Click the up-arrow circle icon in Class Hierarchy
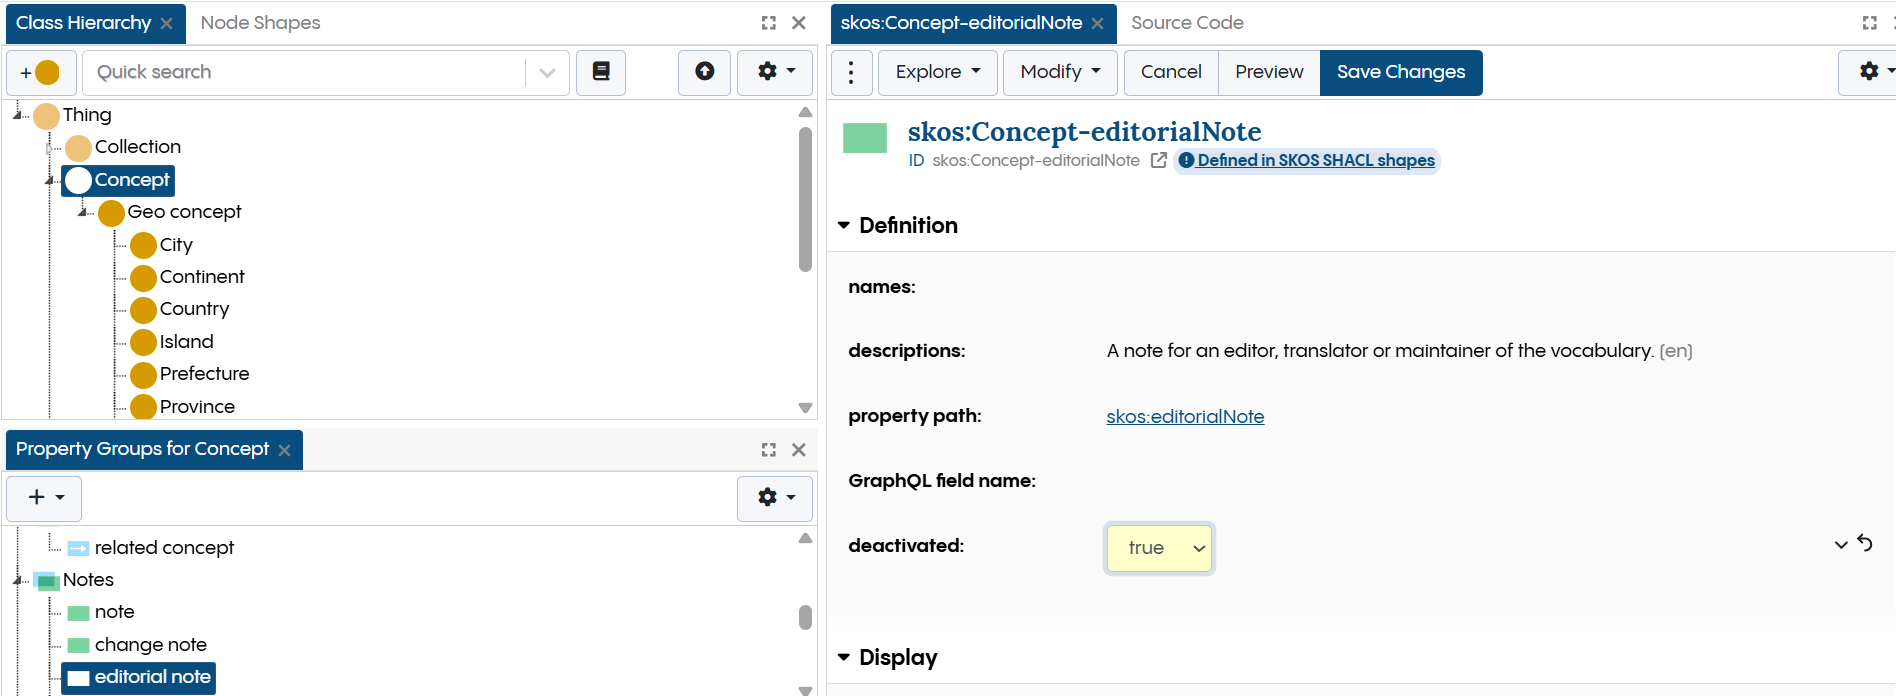This screenshot has height=696, width=1896. [x=704, y=72]
